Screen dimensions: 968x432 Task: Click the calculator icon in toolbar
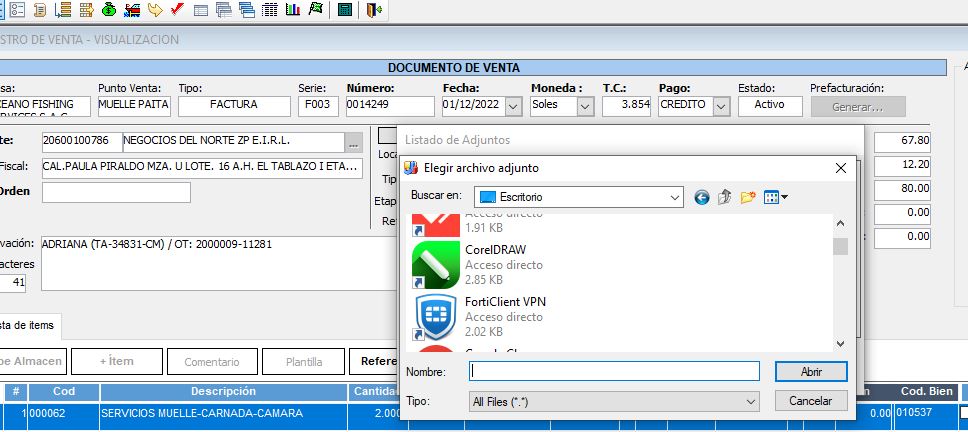point(344,10)
